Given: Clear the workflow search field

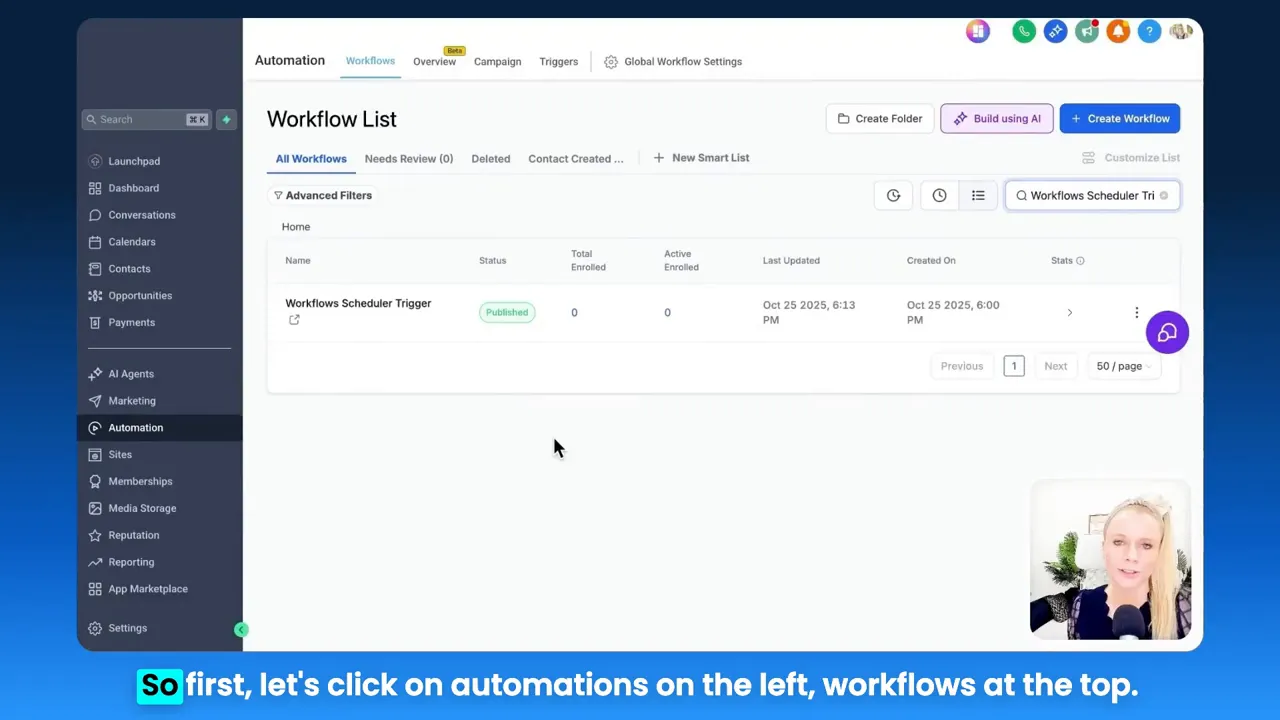Looking at the screenshot, I should coord(1163,195).
